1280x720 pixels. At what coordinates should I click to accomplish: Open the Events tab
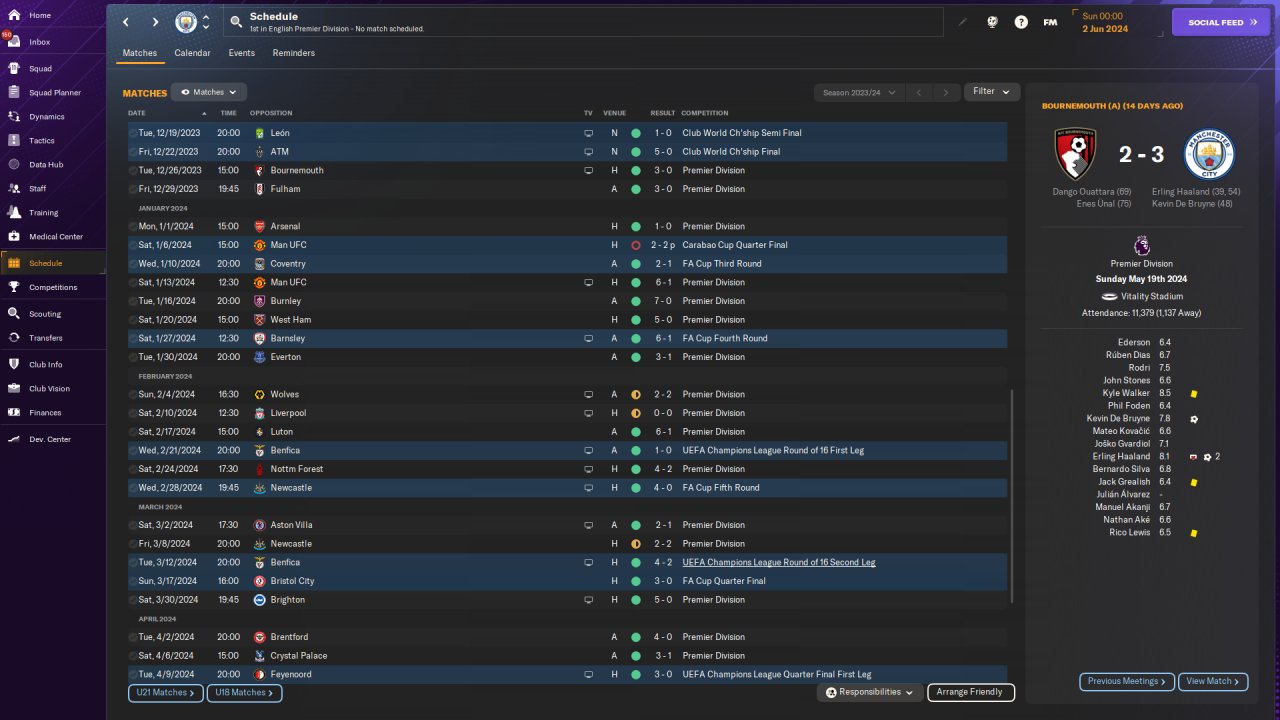241,53
